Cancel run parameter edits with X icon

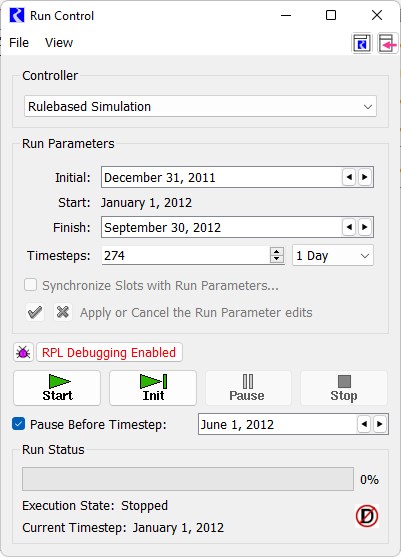pyautogui.click(x=63, y=312)
